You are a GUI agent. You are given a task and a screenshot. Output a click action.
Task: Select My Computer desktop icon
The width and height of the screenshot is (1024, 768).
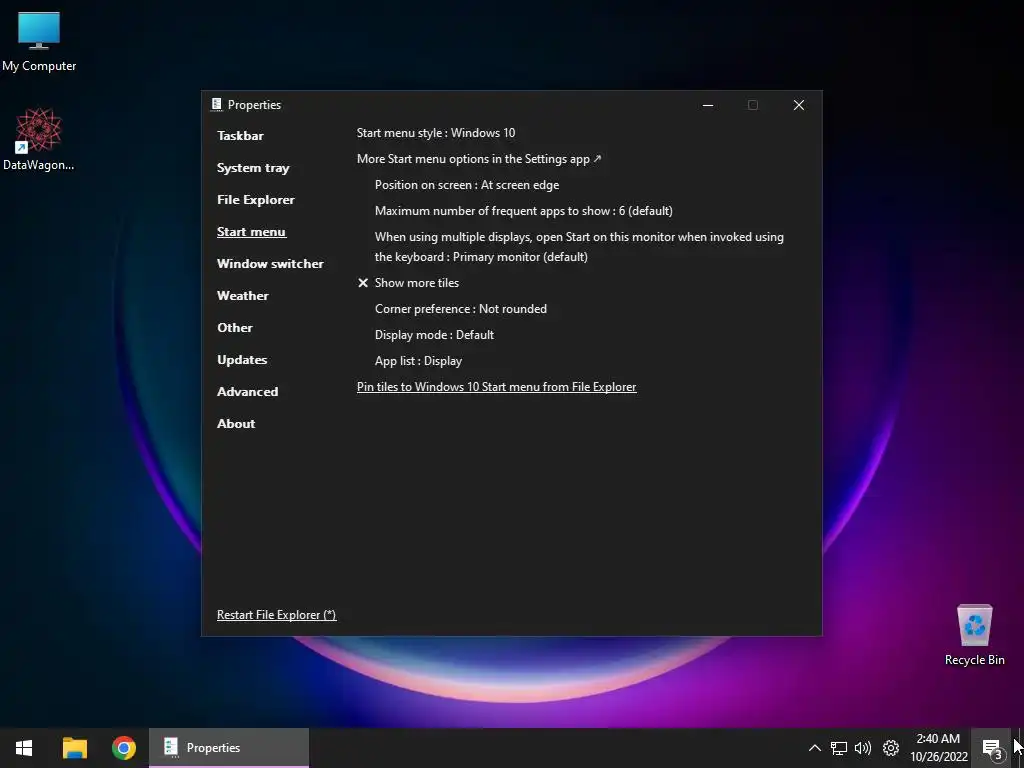pos(39,42)
